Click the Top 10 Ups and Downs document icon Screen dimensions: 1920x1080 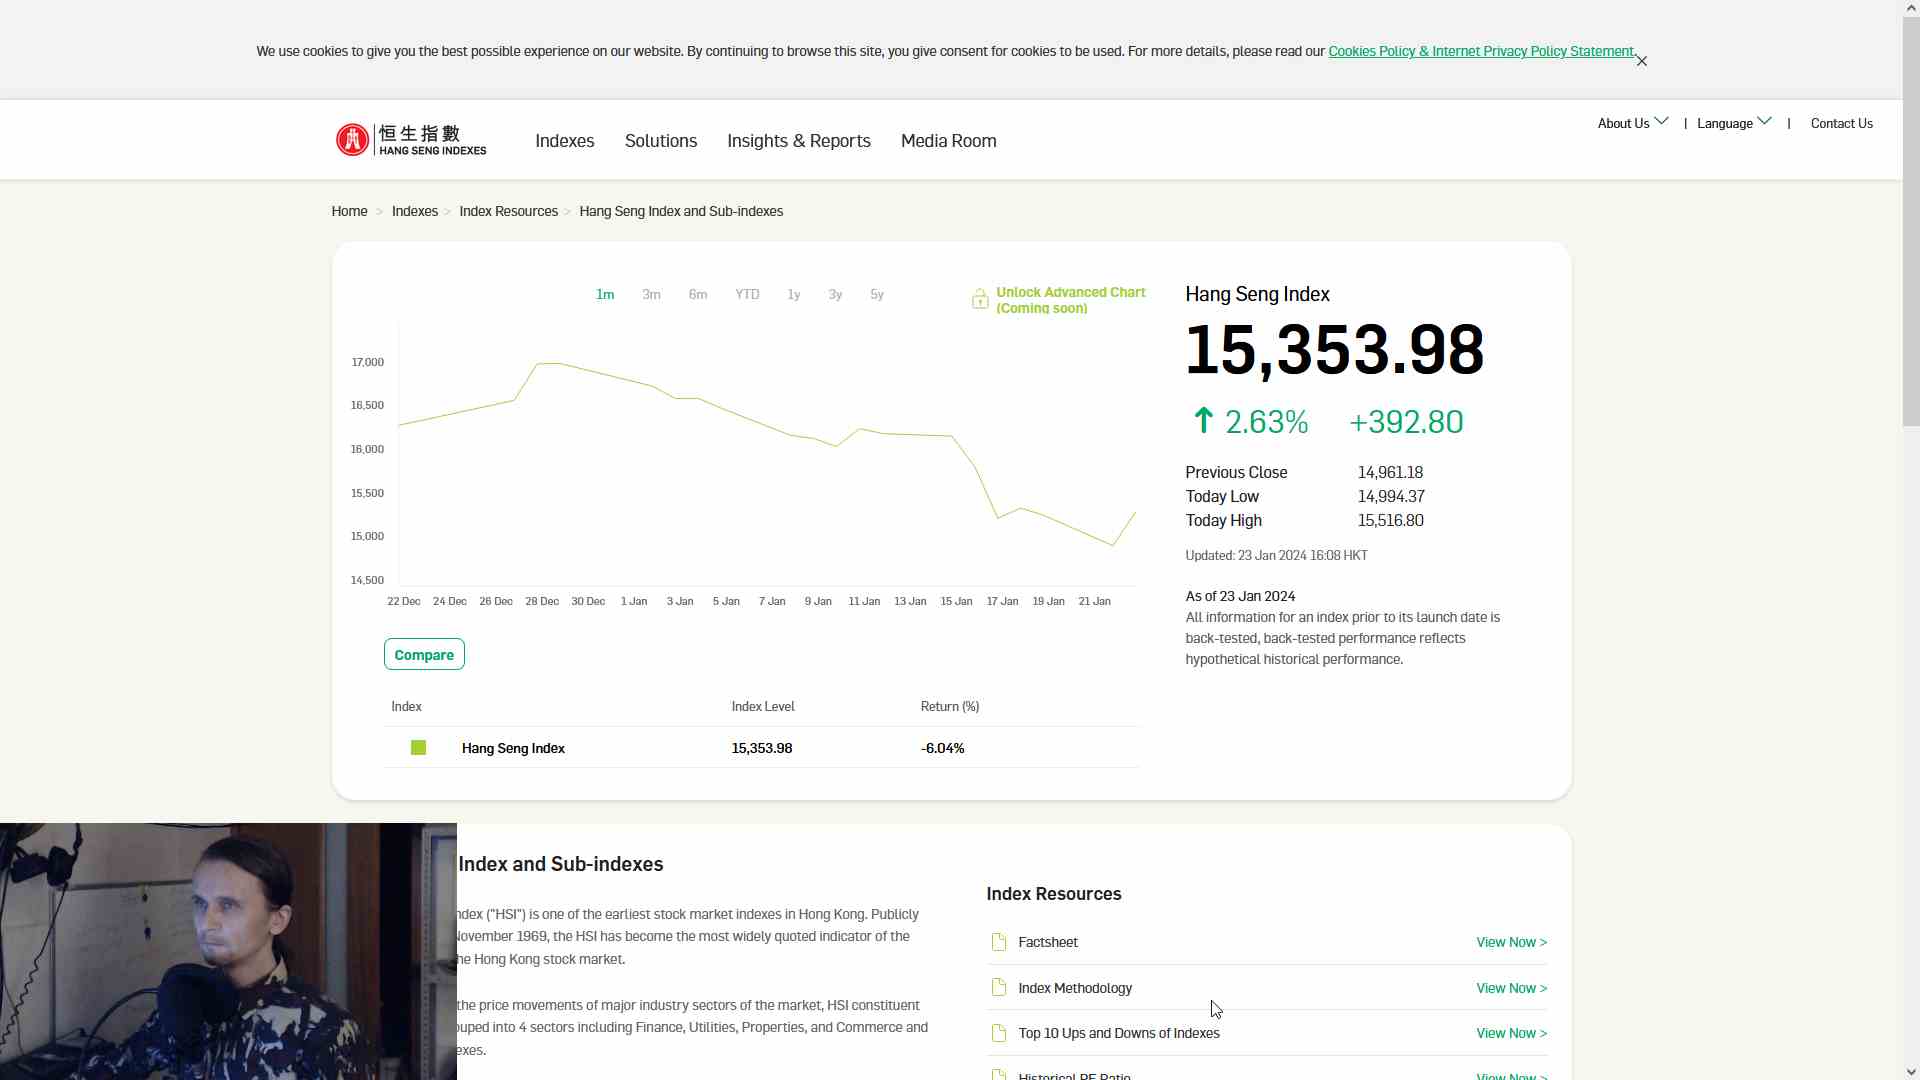coord(998,1033)
